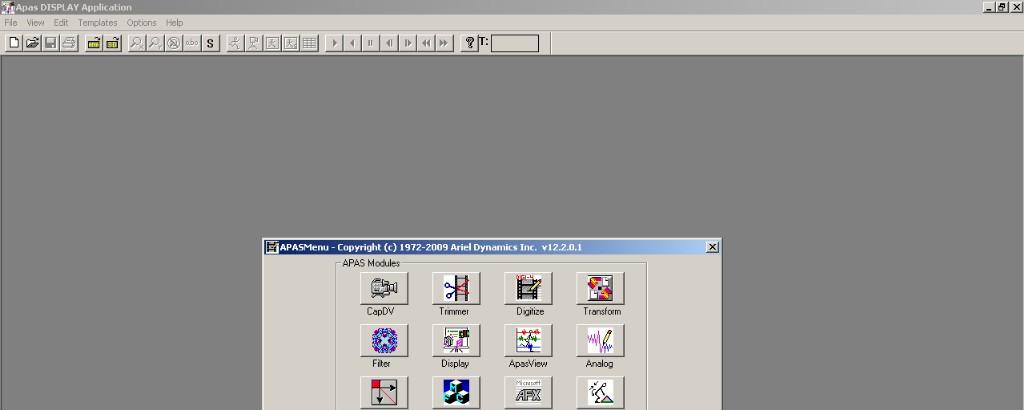Click the New document toolbar icon
Image resolution: width=1024 pixels, height=410 pixels.
(x=14, y=43)
